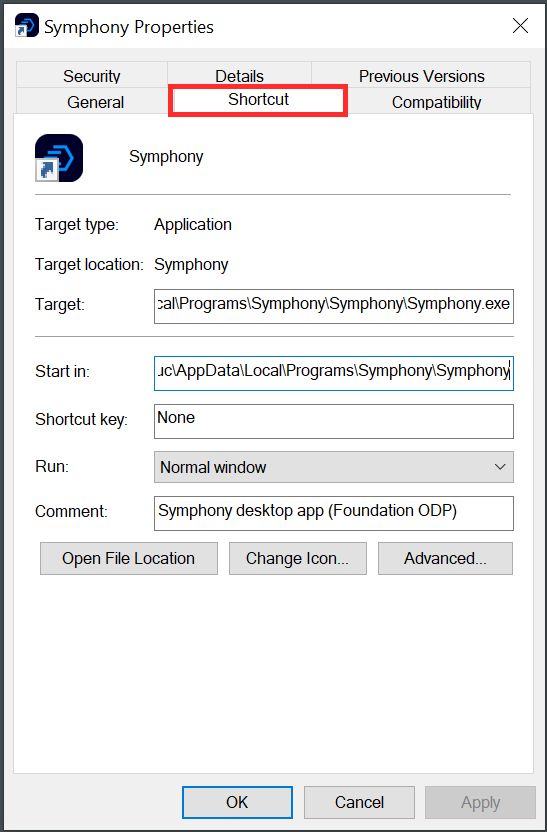Click the Change Icon button
547x832 pixels.
pos(298,558)
